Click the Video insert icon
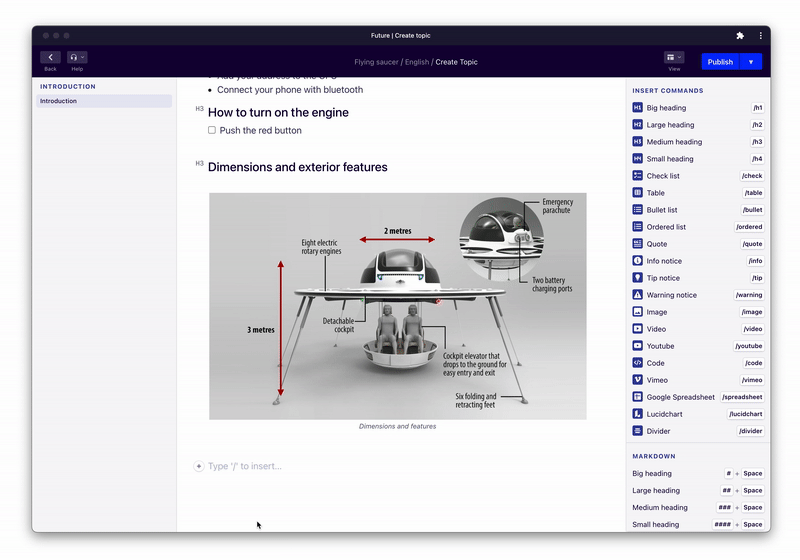The height and width of the screenshot is (560, 800). [637, 329]
